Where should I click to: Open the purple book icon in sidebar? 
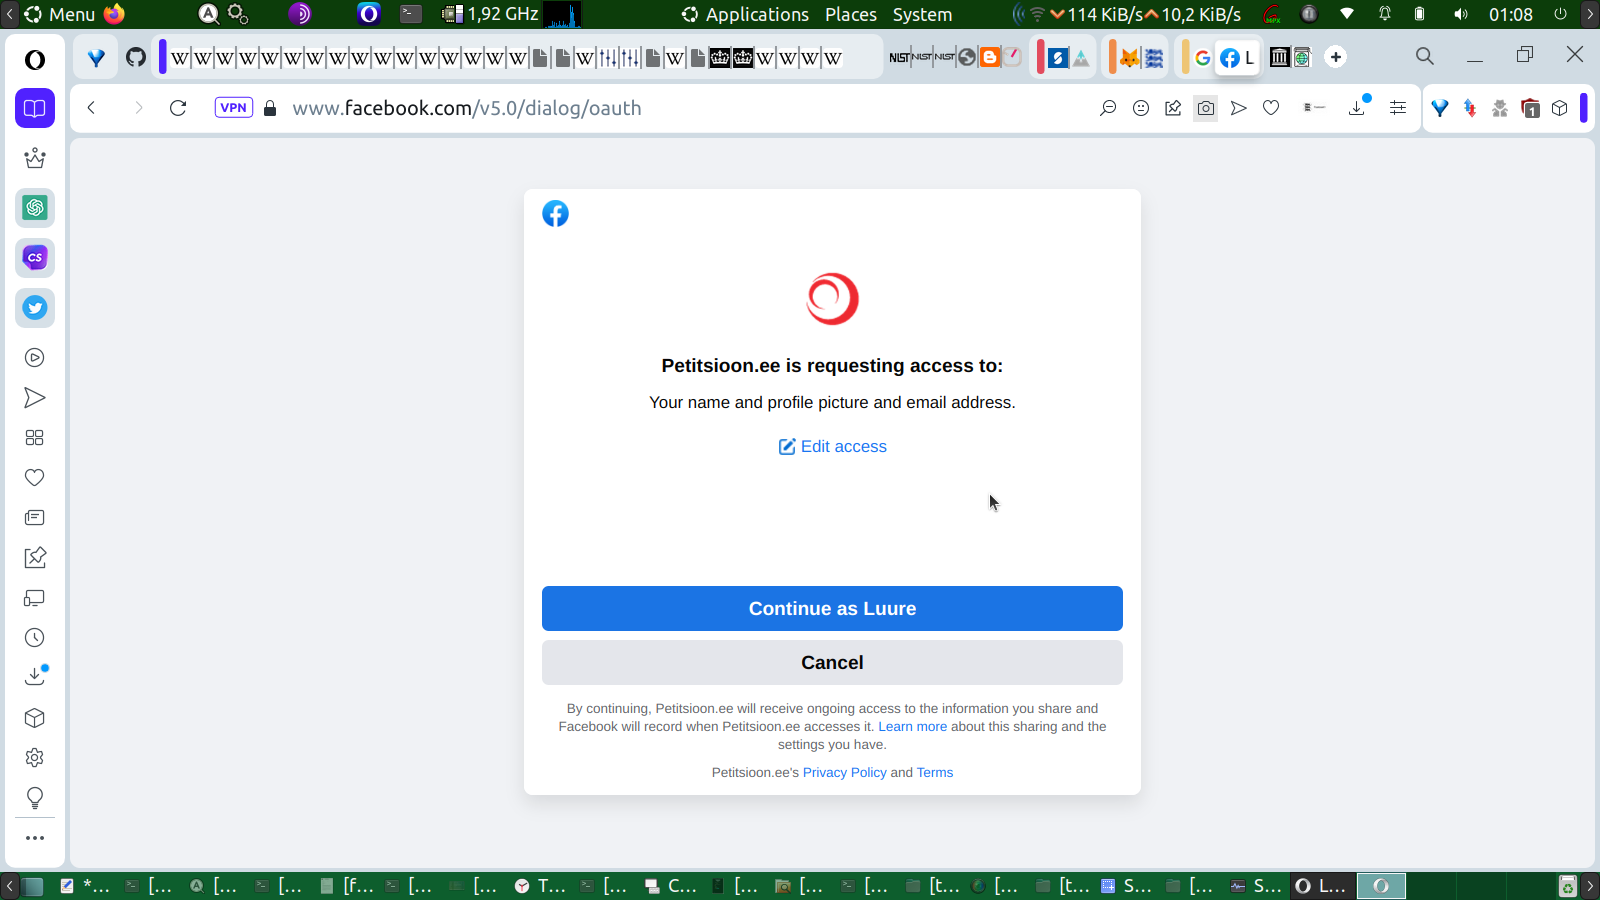pyautogui.click(x=35, y=108)
